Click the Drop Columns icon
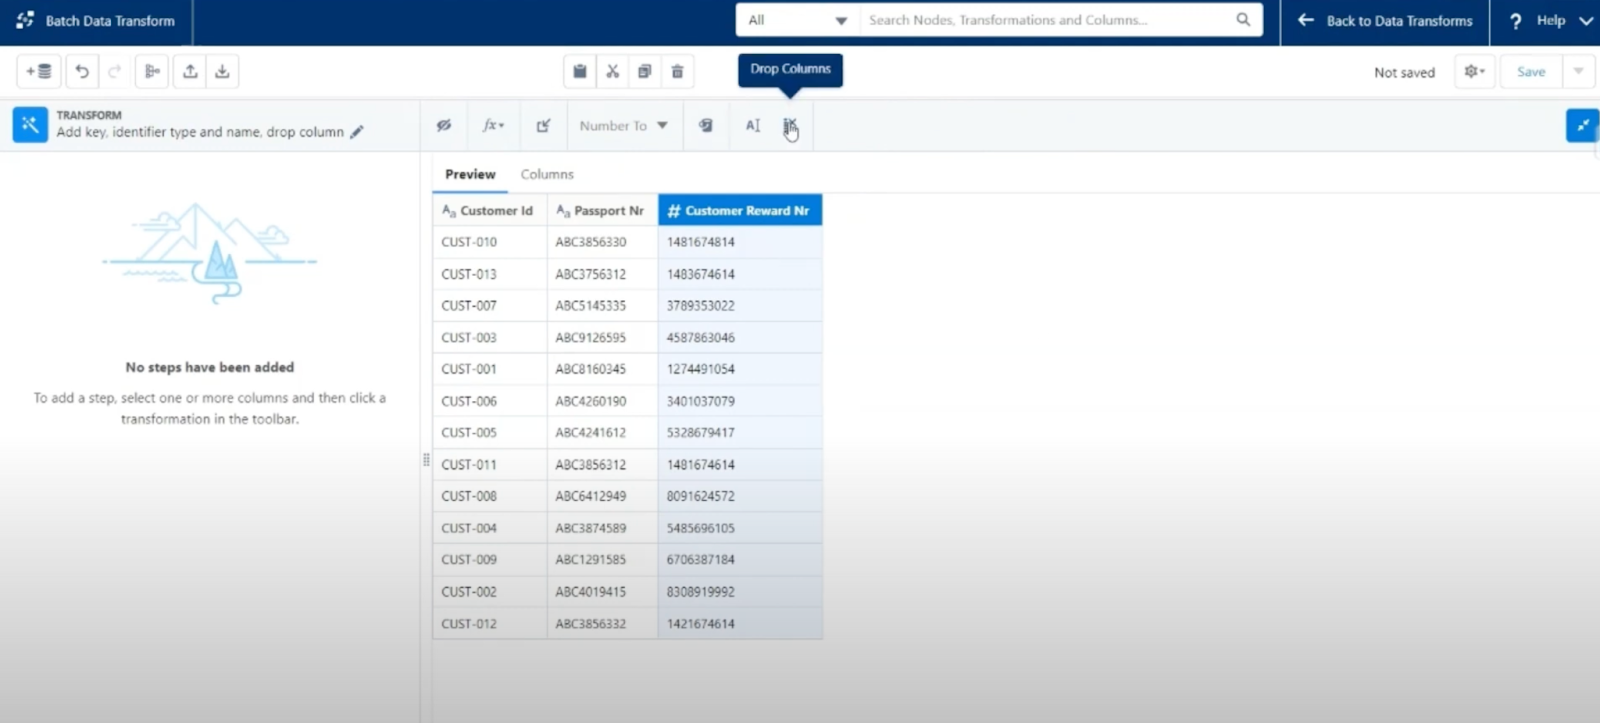Screen dimensions: 1600x723 point(790,126)
